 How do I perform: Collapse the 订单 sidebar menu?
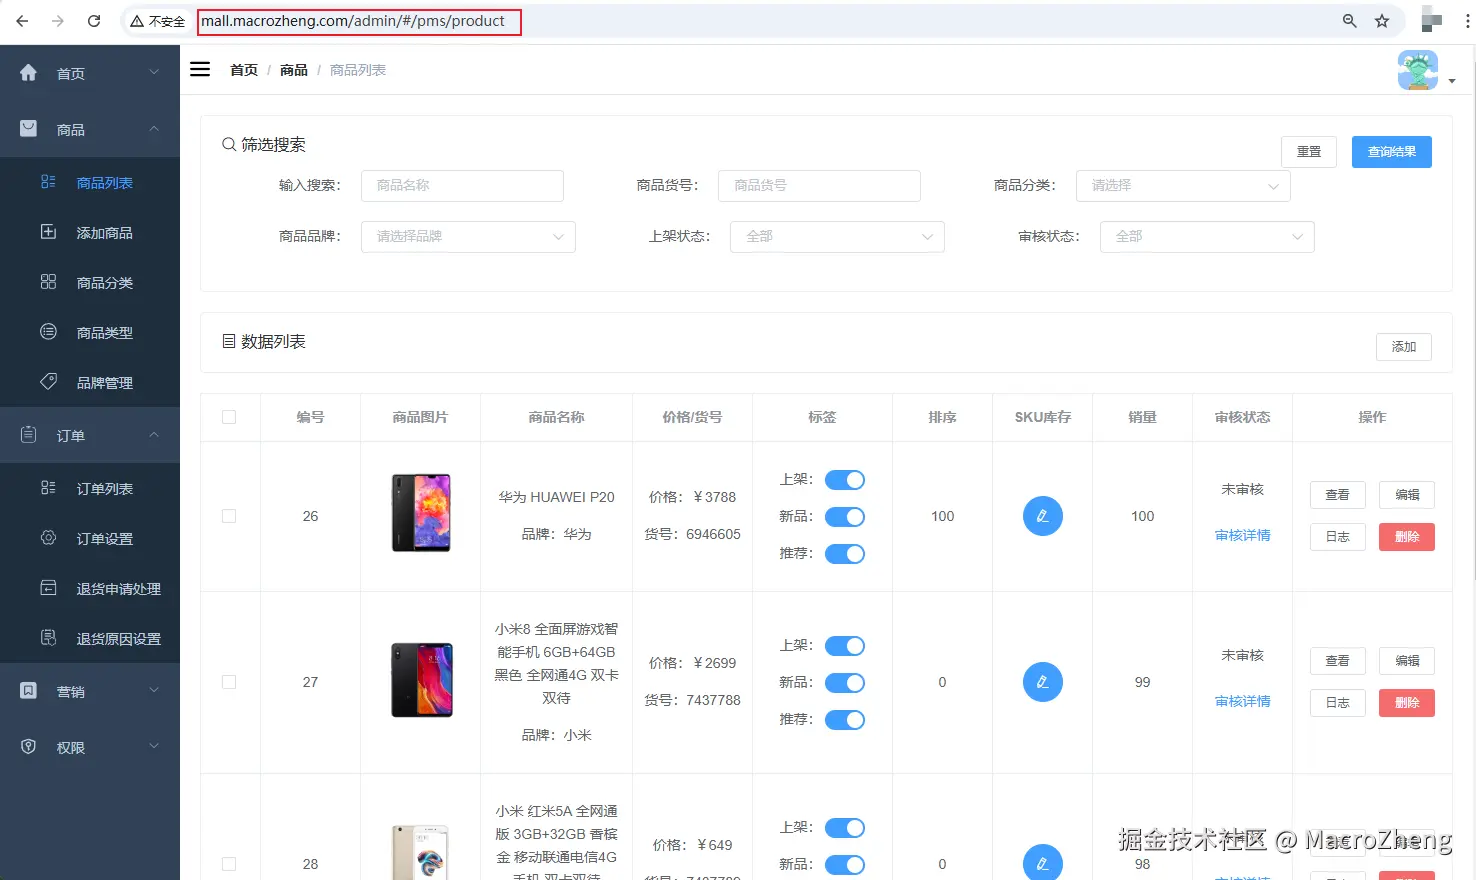tap(90, 435)
